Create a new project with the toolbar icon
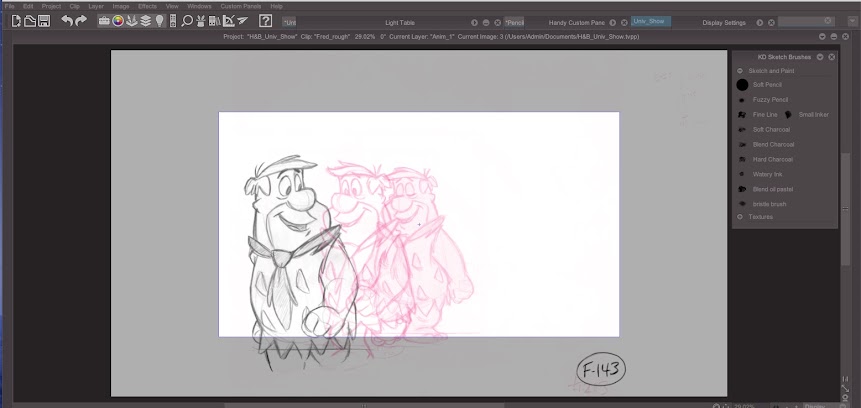This screenshot has height=408, width=861. pos(16,21)
